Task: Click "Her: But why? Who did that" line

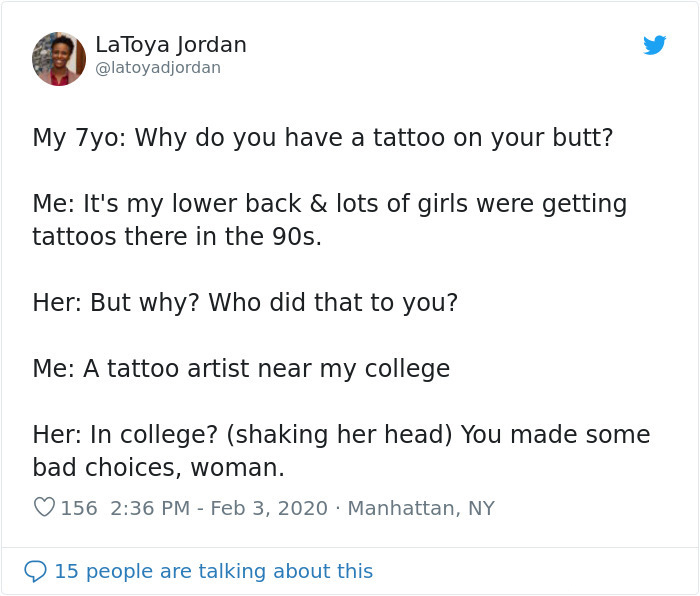Action: click(245, 303)
